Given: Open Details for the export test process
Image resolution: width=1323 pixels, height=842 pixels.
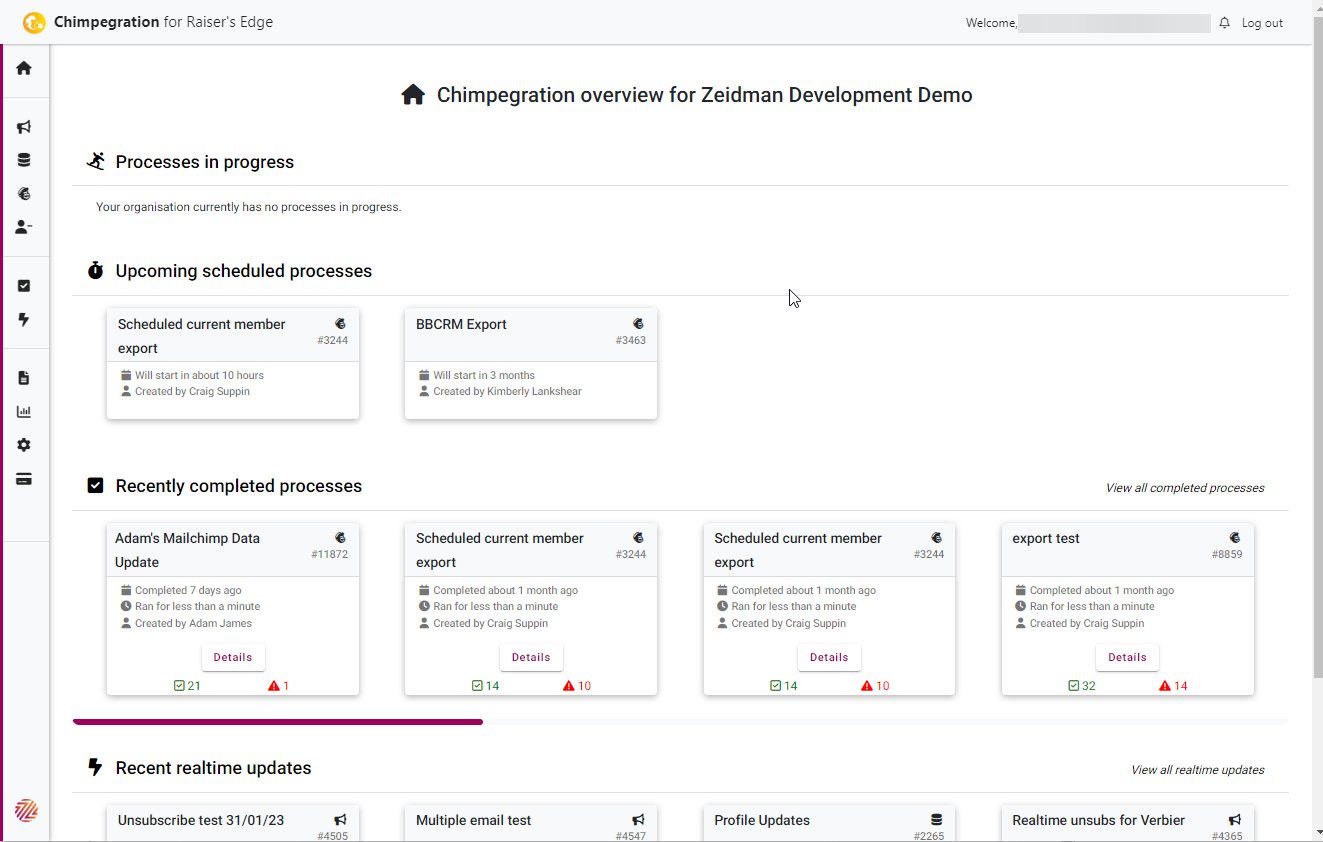Looking at the screenshot, I should [x=1127, y=657].
